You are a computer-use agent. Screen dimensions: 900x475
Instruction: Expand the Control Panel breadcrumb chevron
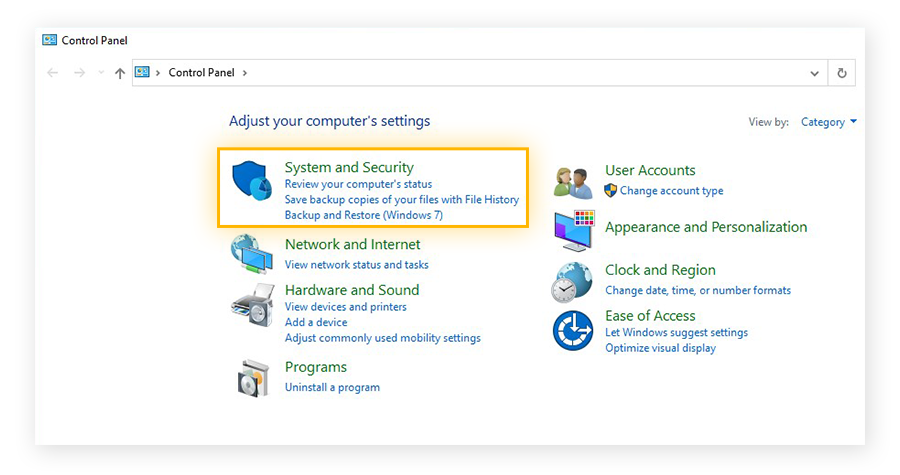(245, 73)
